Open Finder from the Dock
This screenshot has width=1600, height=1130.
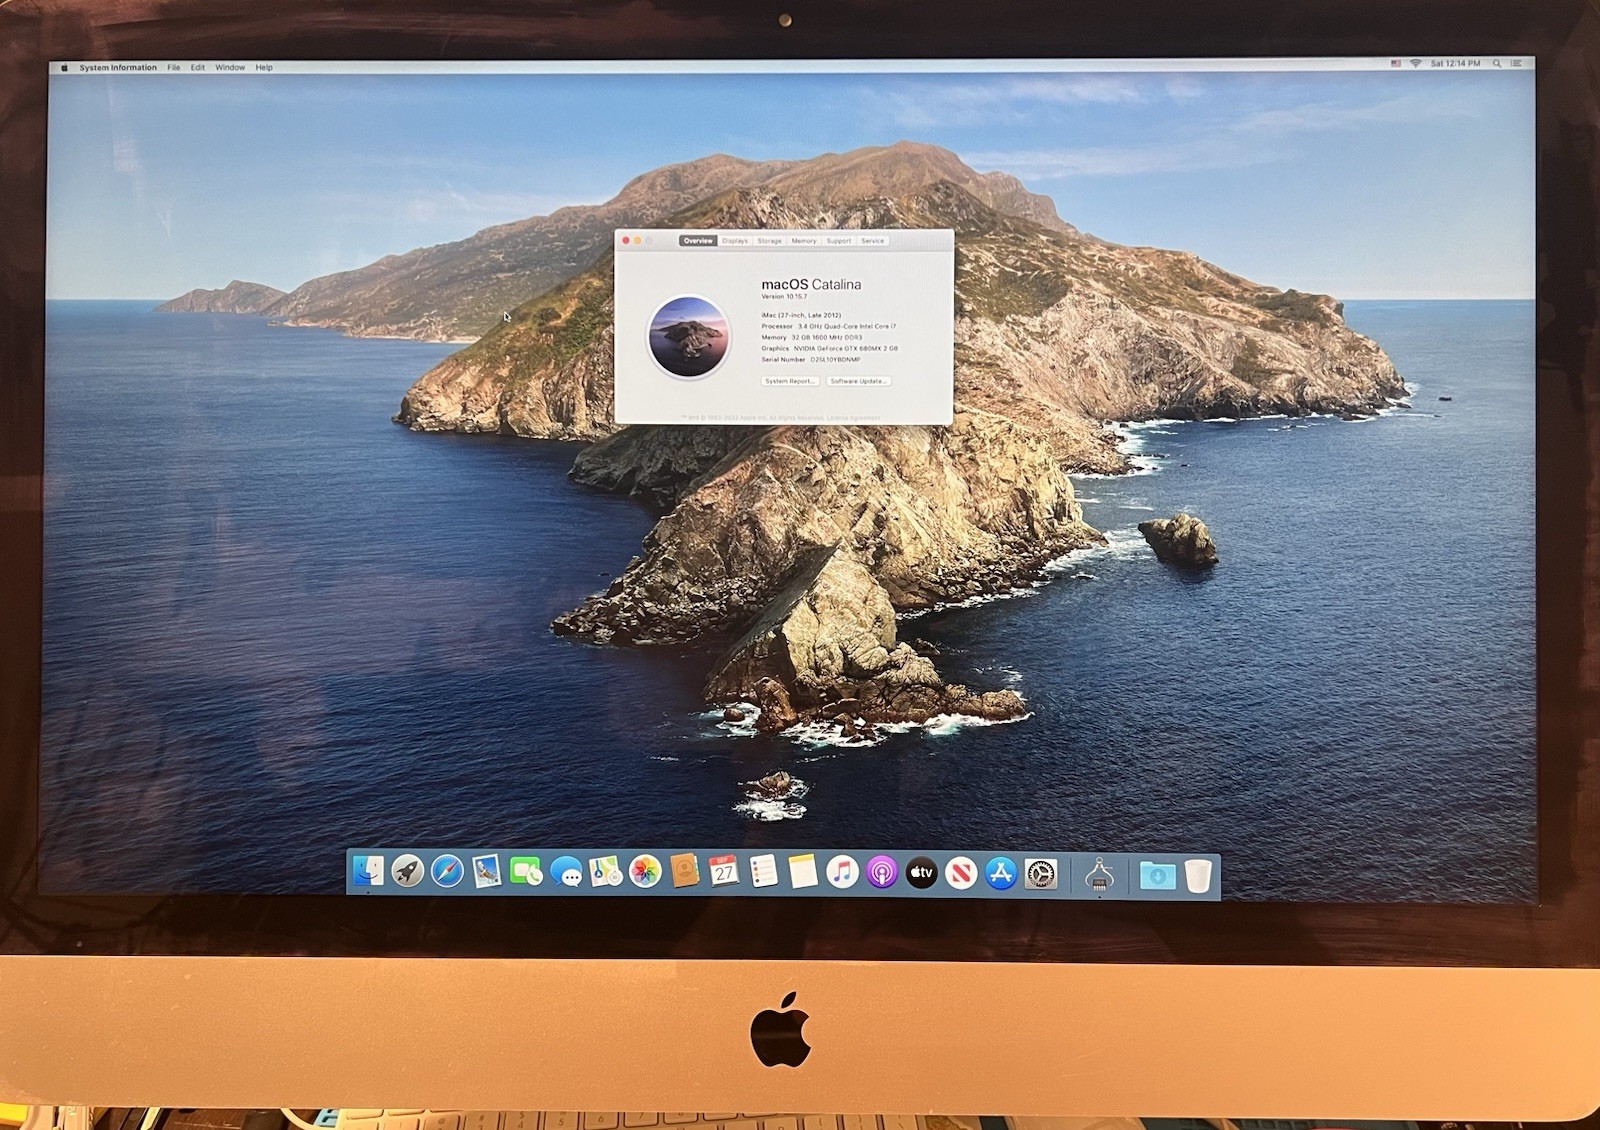[x=368, y=872]
